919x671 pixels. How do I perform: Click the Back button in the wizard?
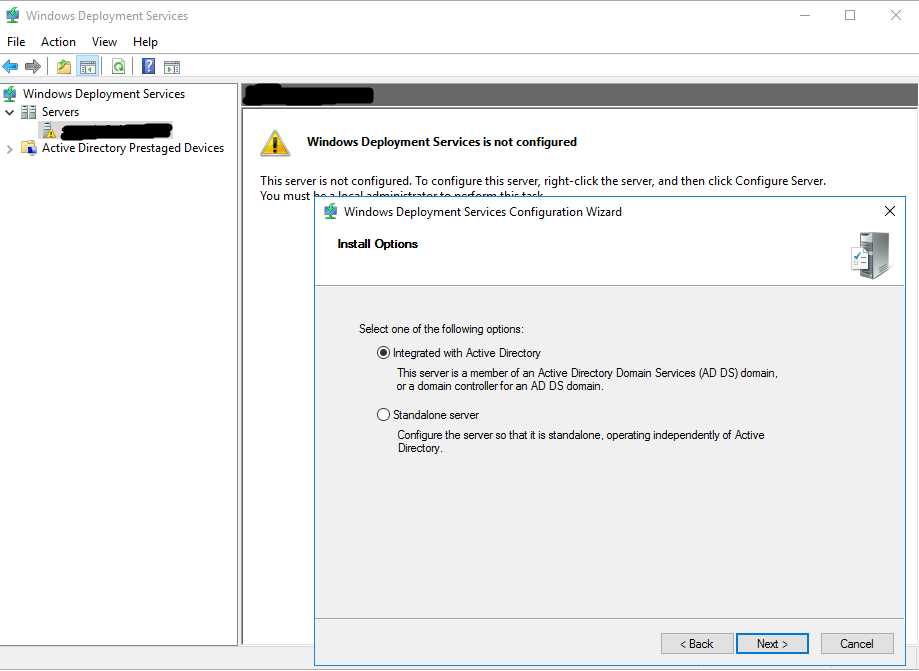[x=697, y=643]
